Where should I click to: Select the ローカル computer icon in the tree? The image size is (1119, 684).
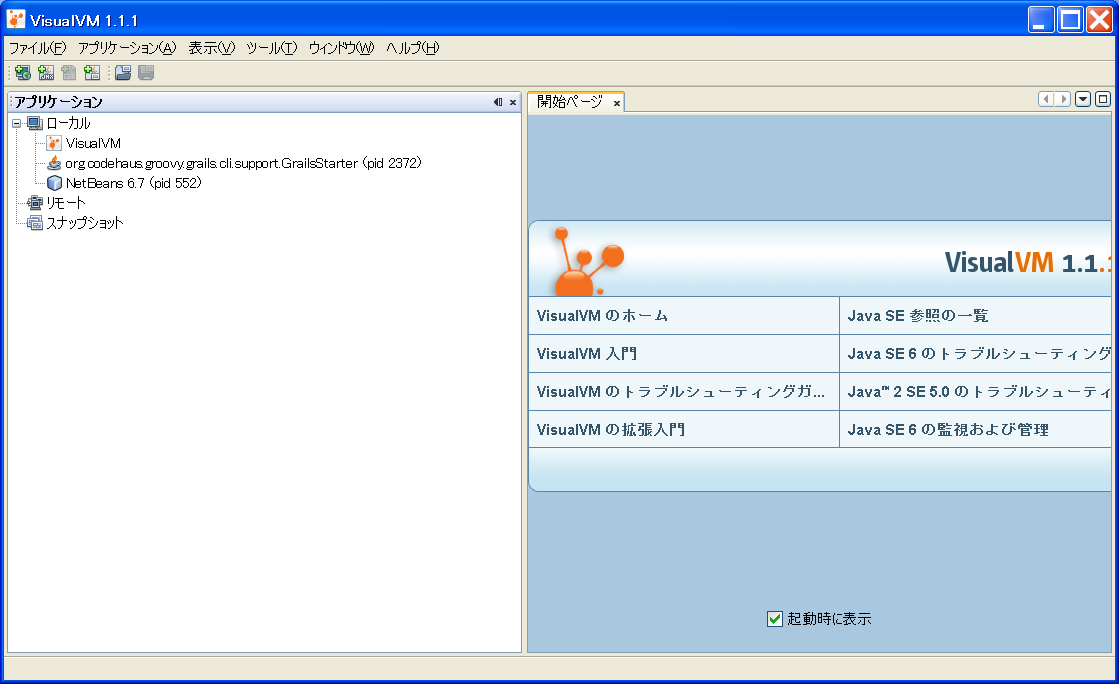click(35, 124)
